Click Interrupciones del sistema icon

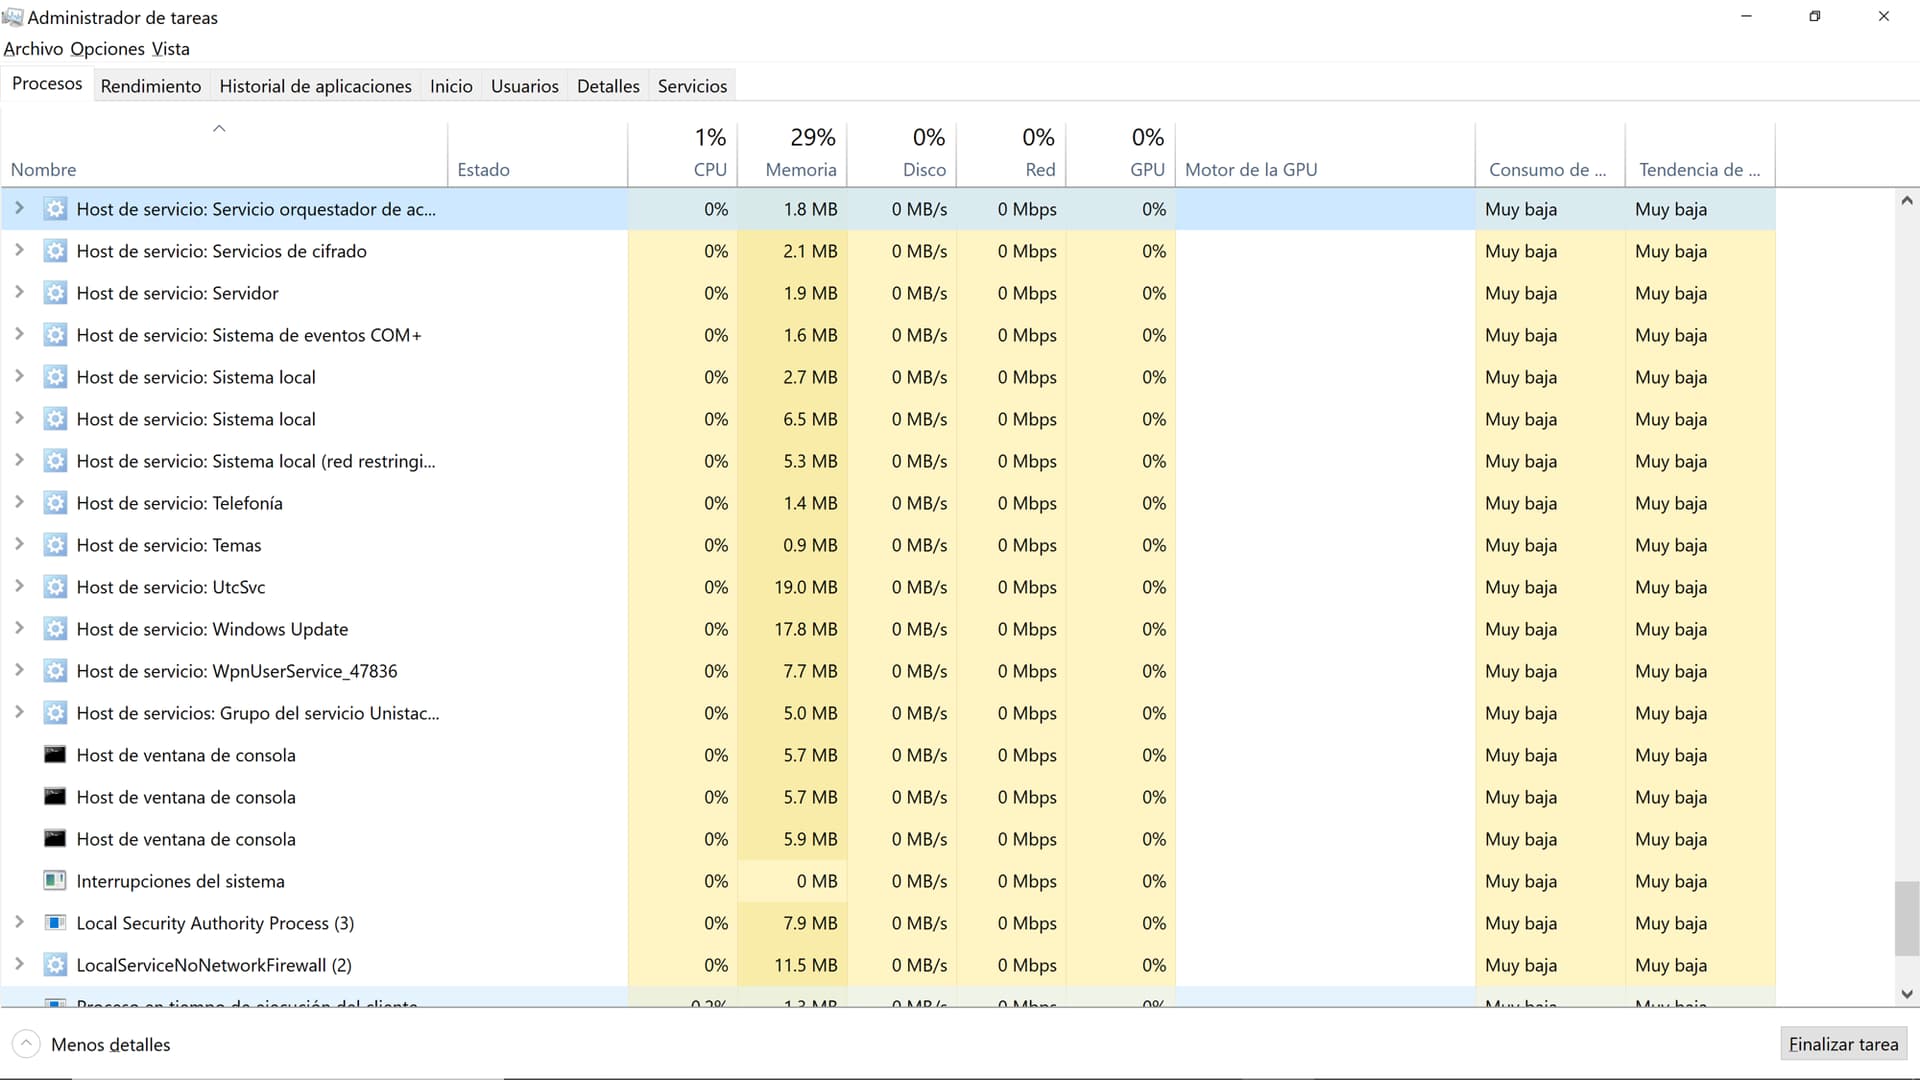point(55,881)
